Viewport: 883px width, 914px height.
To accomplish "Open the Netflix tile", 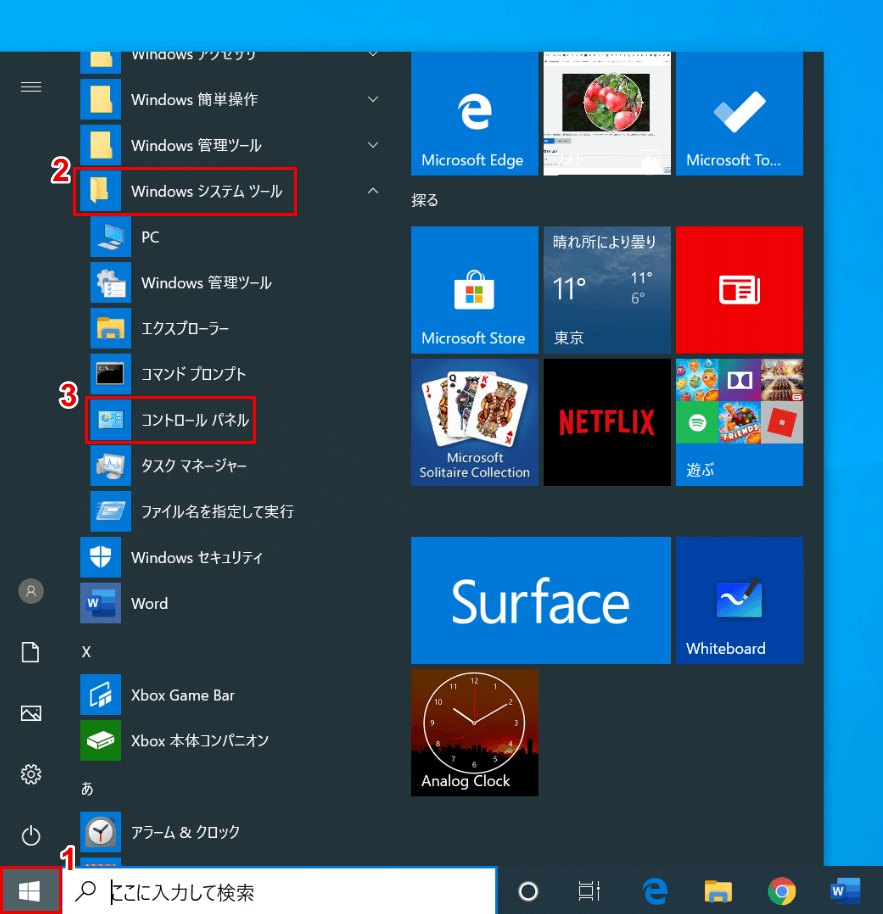I will pos(607,422).
